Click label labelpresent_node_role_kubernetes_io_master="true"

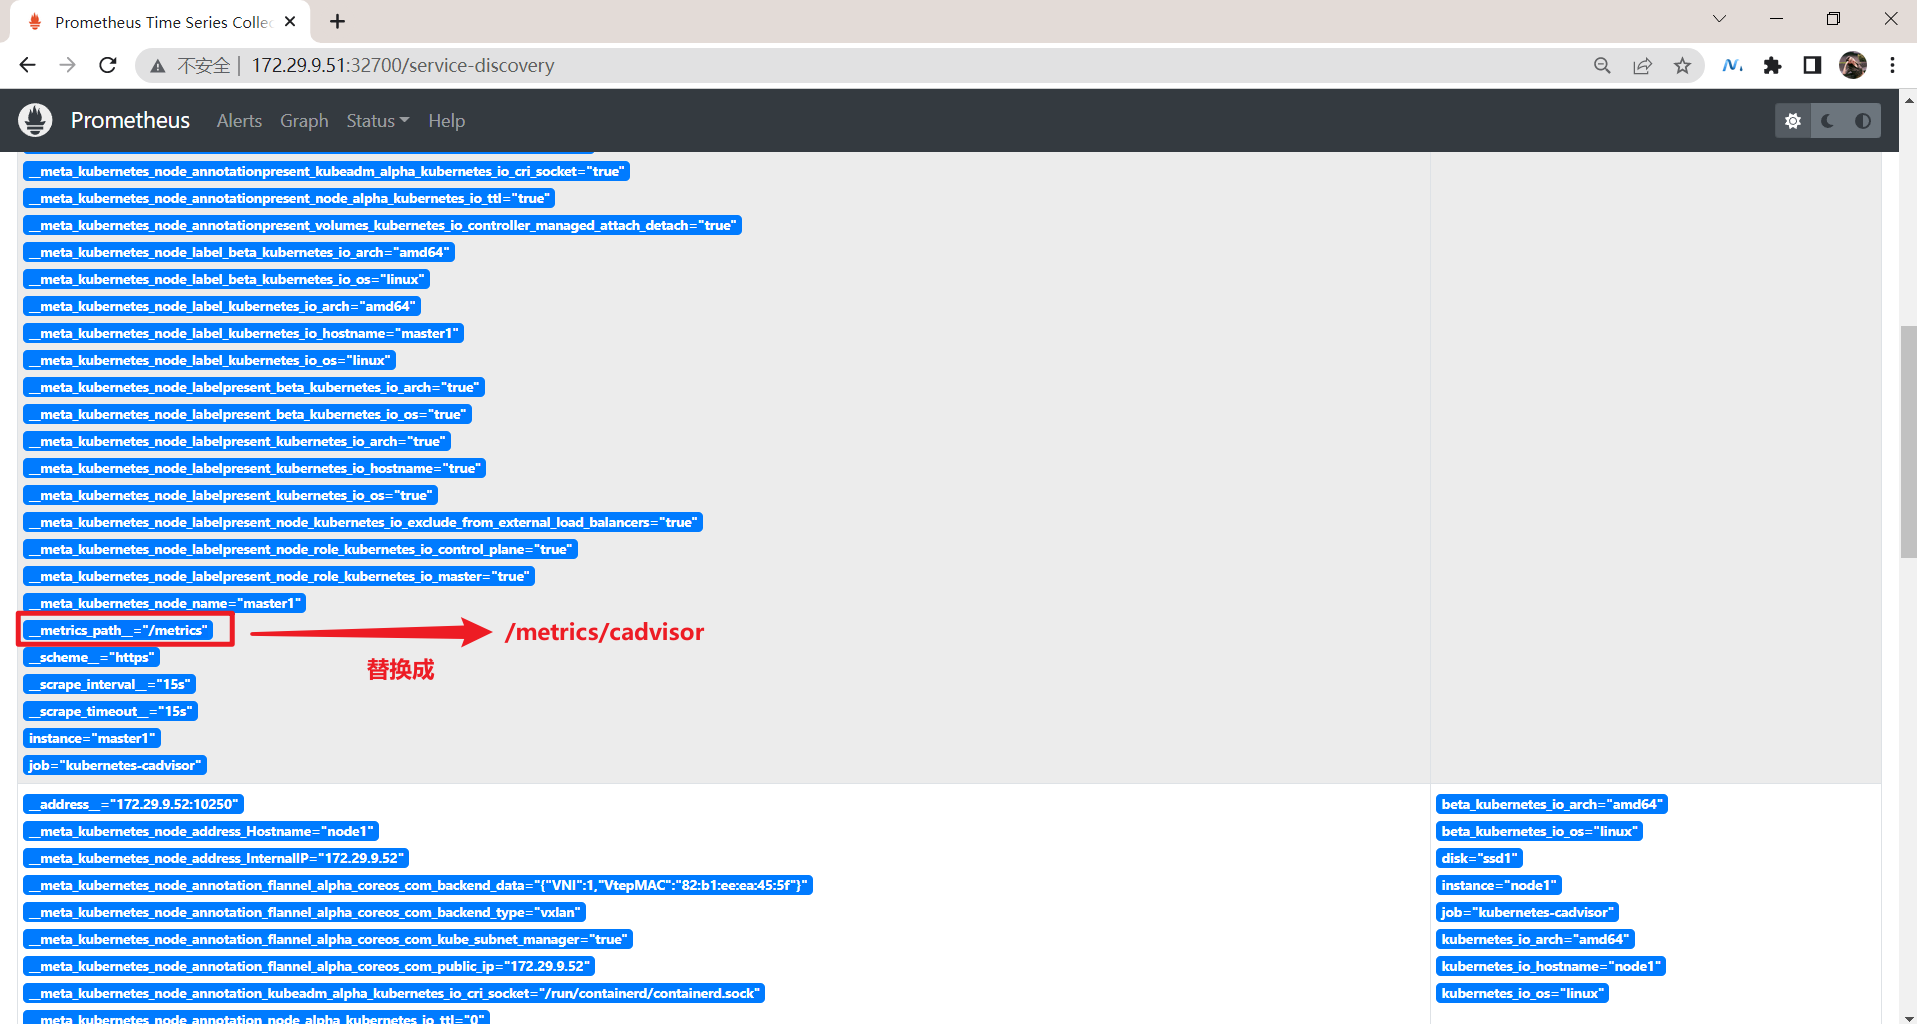279,576
